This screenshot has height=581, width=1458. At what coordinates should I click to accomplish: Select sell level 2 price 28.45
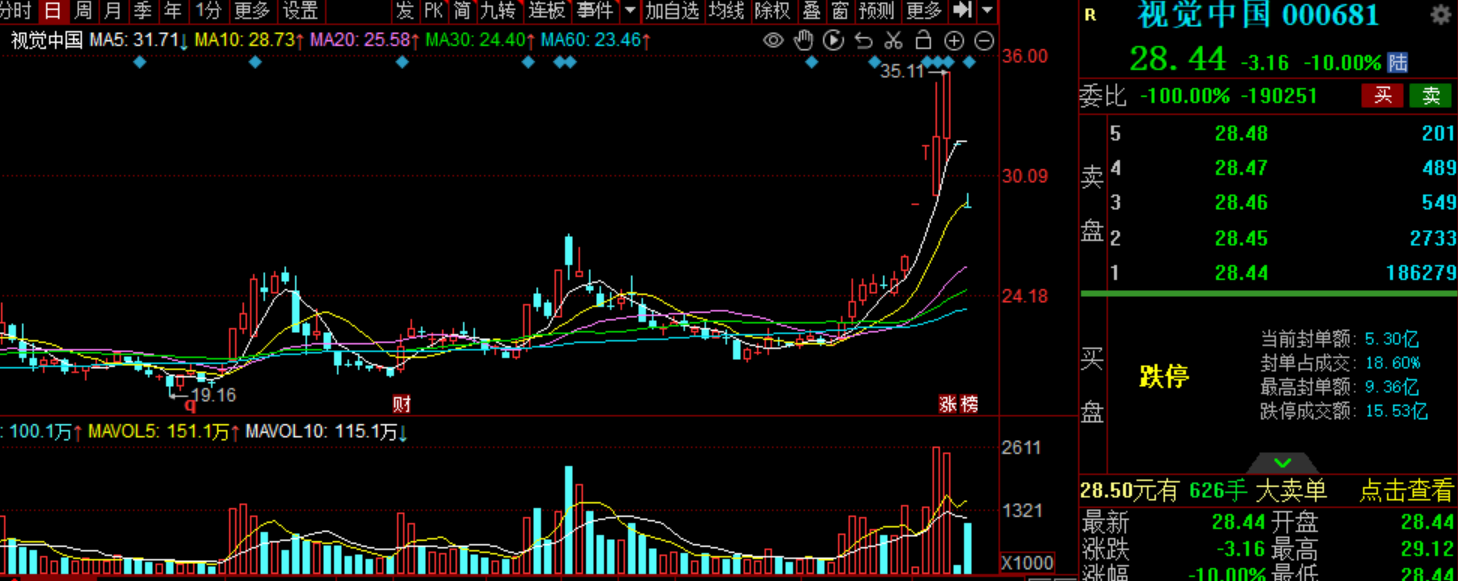coord(1241,238)
